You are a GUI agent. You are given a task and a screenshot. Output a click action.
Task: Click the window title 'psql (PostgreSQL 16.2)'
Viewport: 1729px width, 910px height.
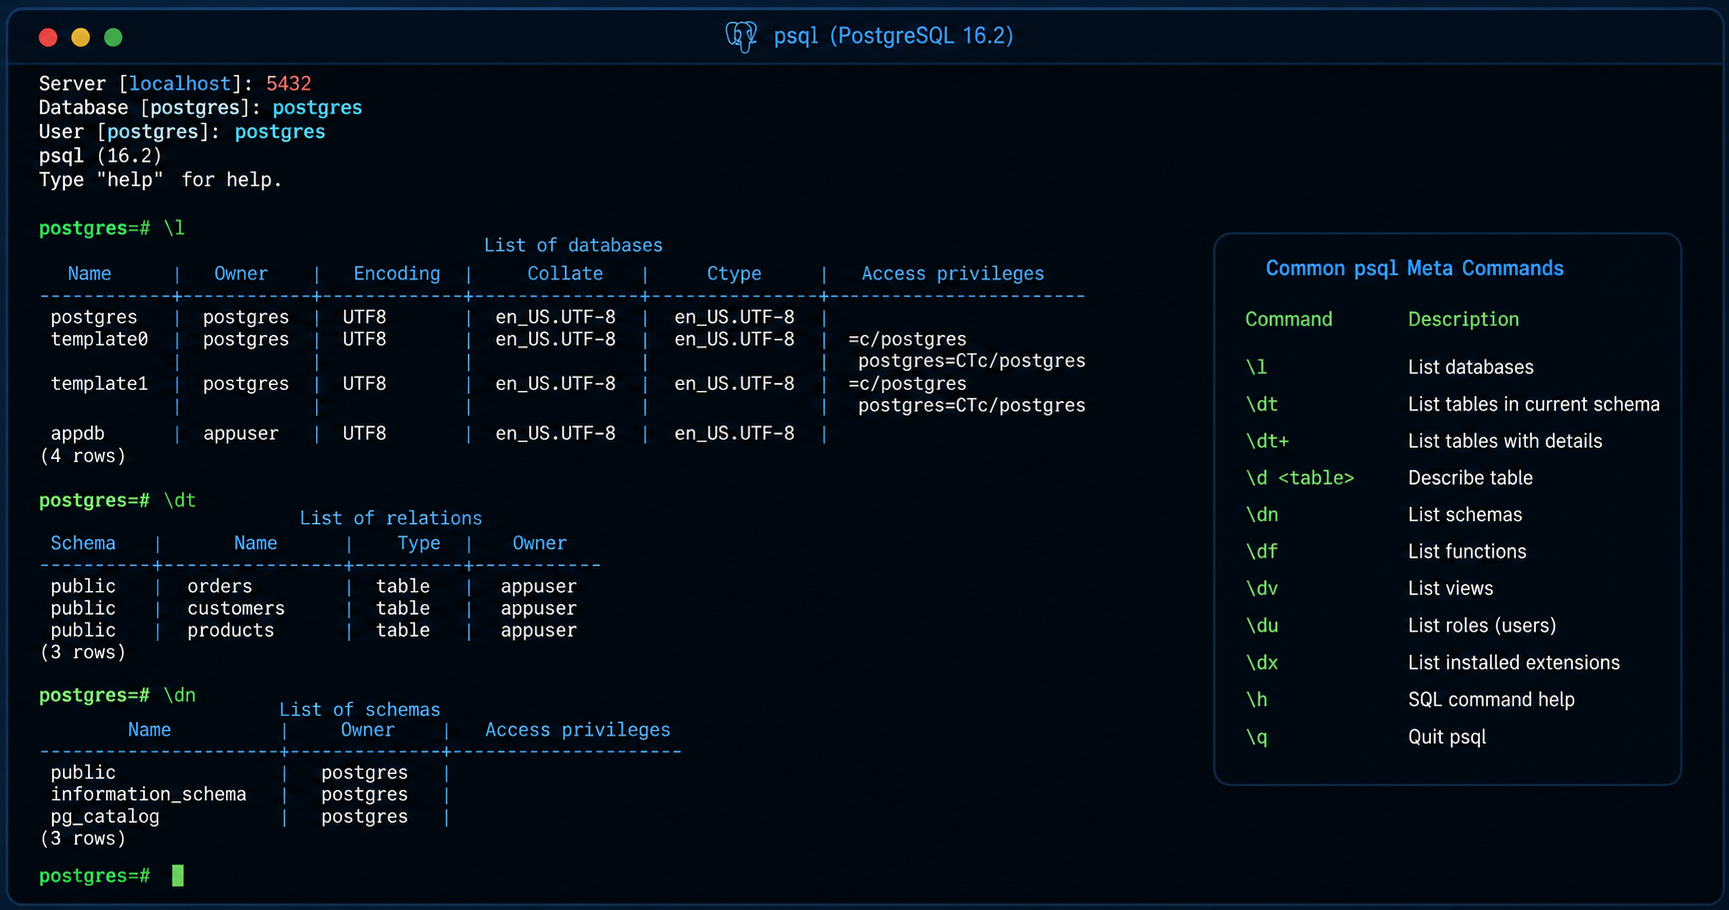893,36
